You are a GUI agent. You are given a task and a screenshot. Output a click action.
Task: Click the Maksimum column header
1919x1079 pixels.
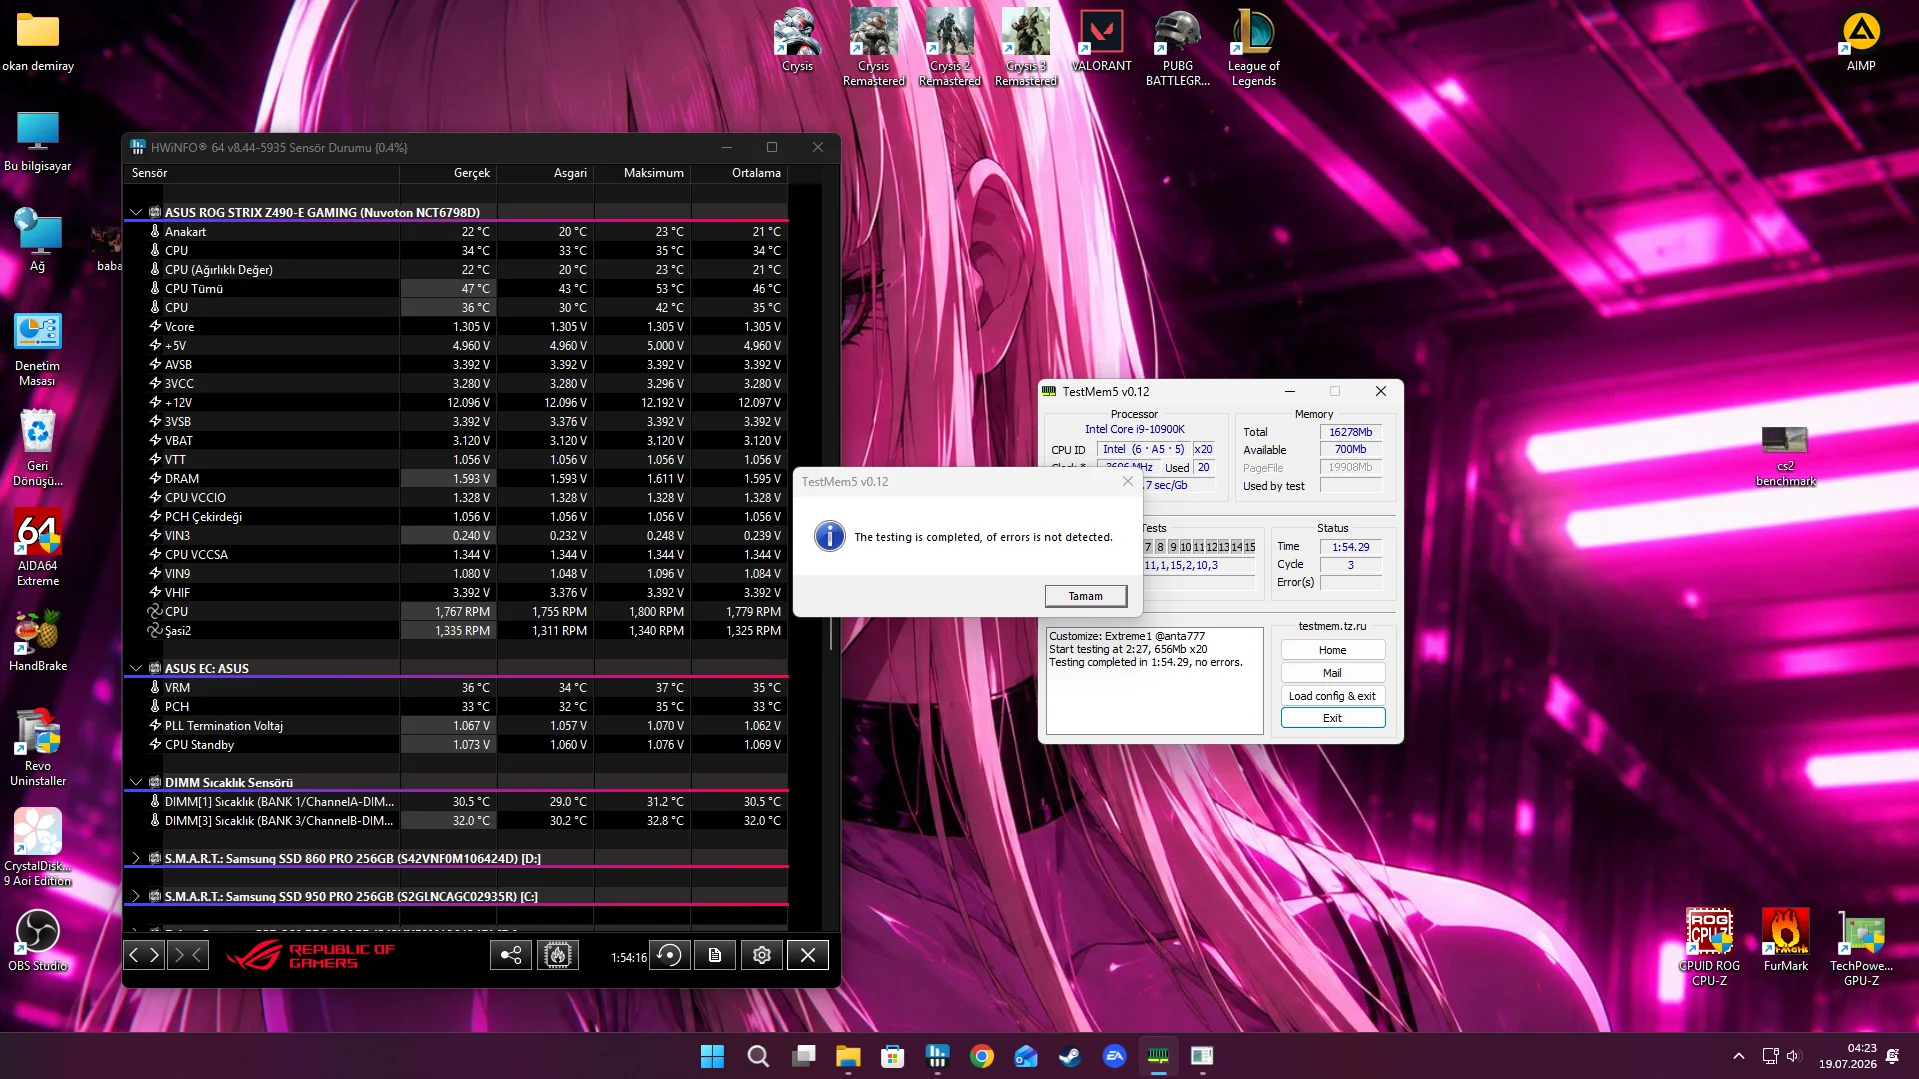coord(642,173)
